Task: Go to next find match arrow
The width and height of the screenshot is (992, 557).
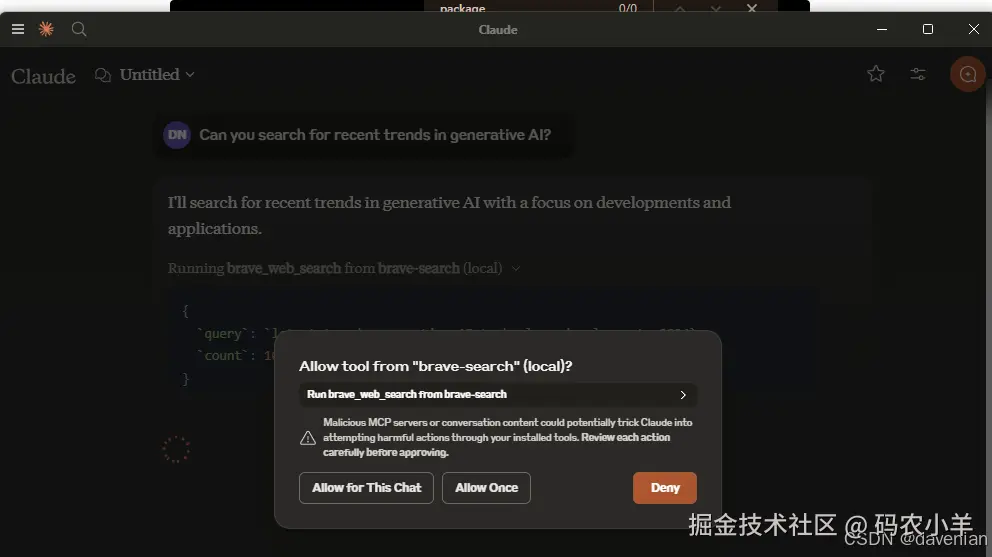Action: 716,8
